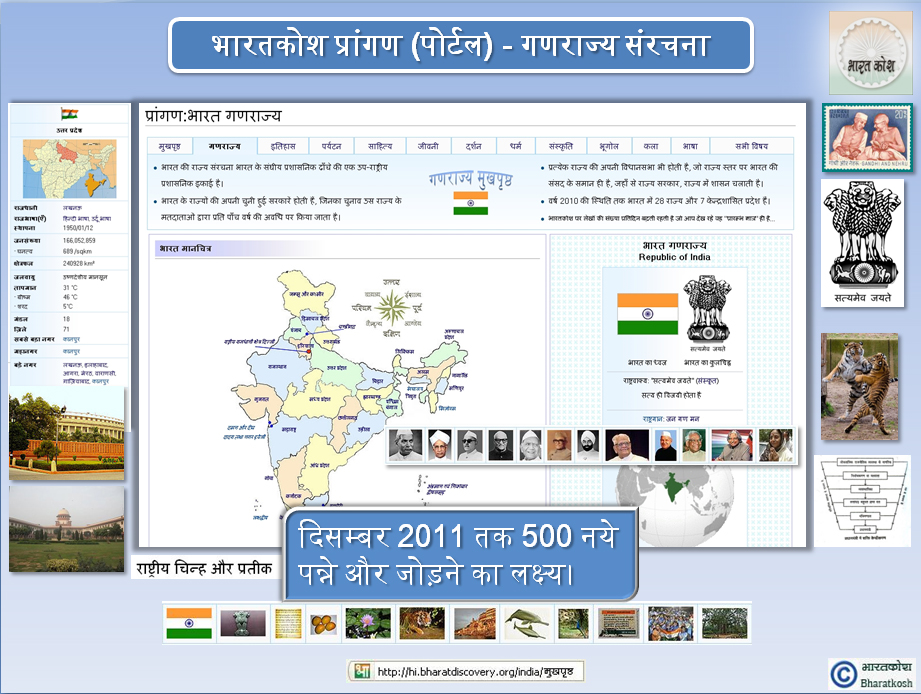Click the Satyamev Jayate emblem on right
The image size is (921, 694).
[x=861, y=242]
